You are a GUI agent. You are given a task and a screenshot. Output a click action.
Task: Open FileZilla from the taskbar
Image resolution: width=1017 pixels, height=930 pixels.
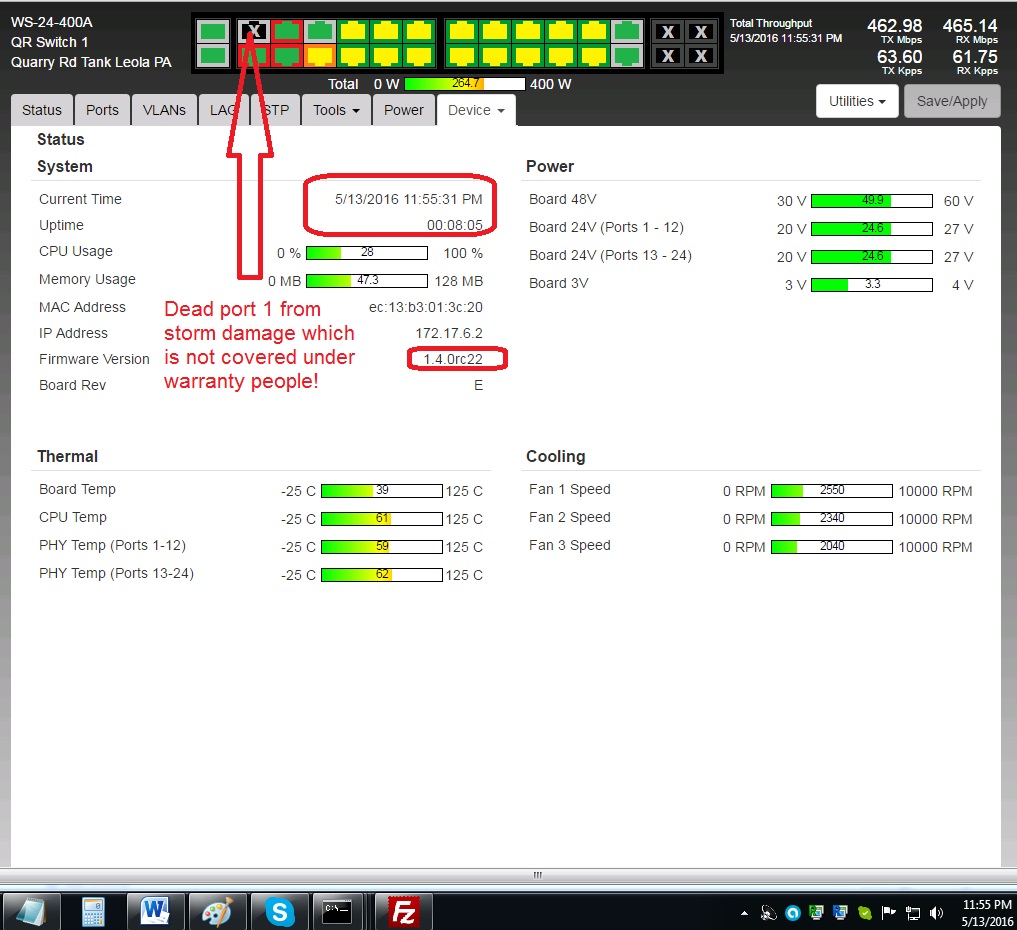[x=404, y=911]
